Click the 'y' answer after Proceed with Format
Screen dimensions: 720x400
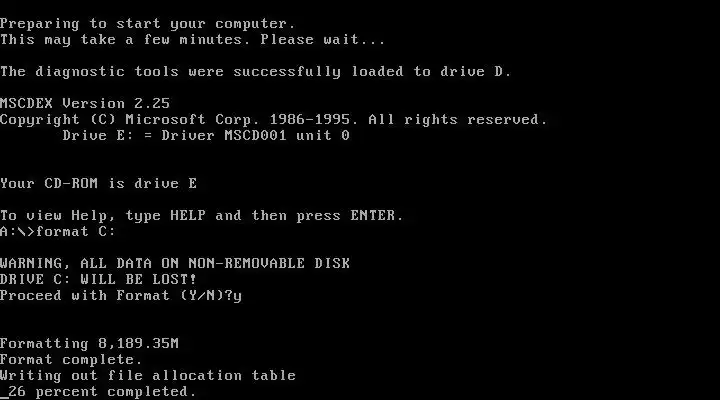click(237, 297)
